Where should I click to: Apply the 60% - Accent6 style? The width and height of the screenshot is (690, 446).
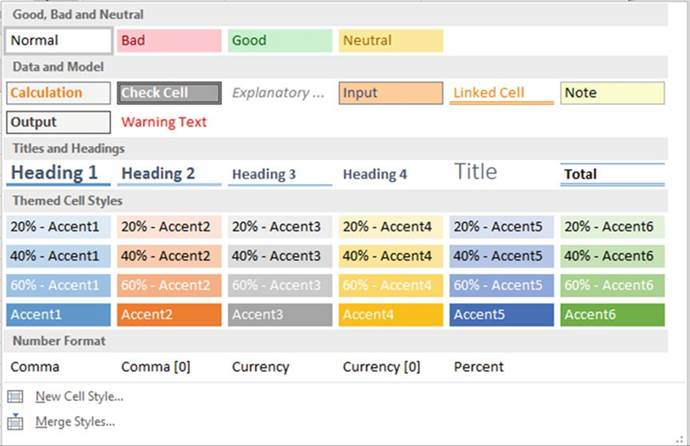pyautogui.click(x=612, y=285)
